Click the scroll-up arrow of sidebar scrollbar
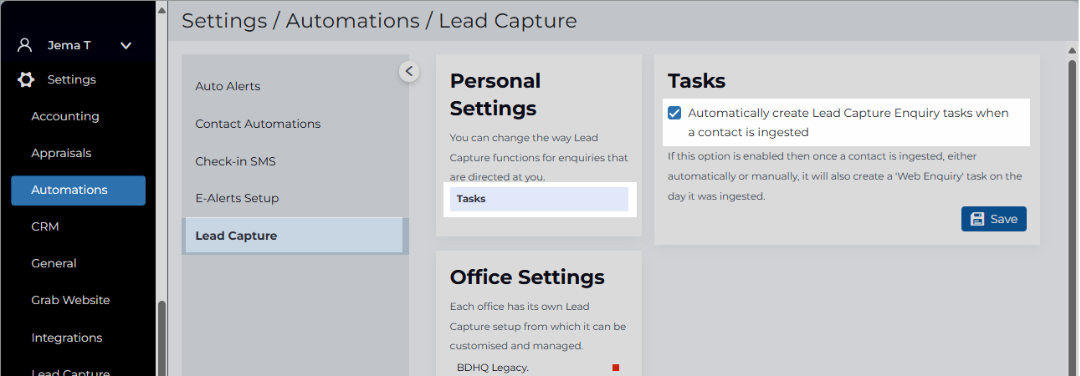 162,10
